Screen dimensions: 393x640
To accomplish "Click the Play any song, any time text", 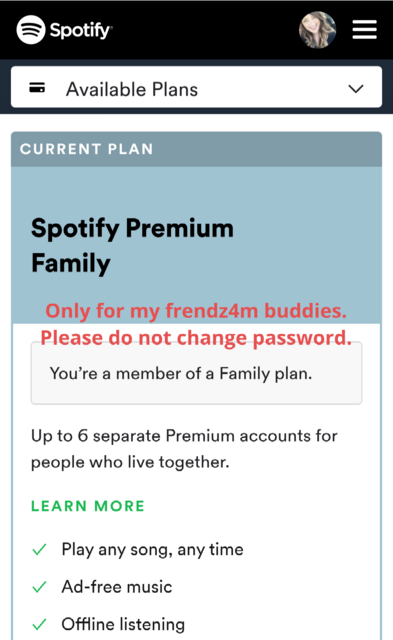I will pos(152,550).
